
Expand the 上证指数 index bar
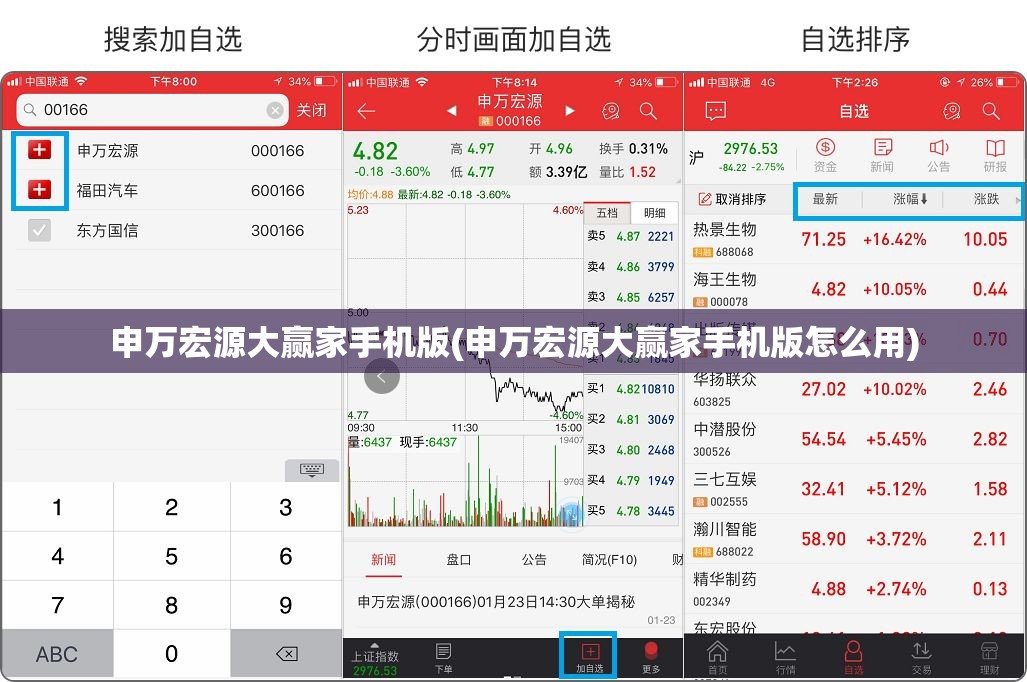pyautogui.click(x=375, y=658)
